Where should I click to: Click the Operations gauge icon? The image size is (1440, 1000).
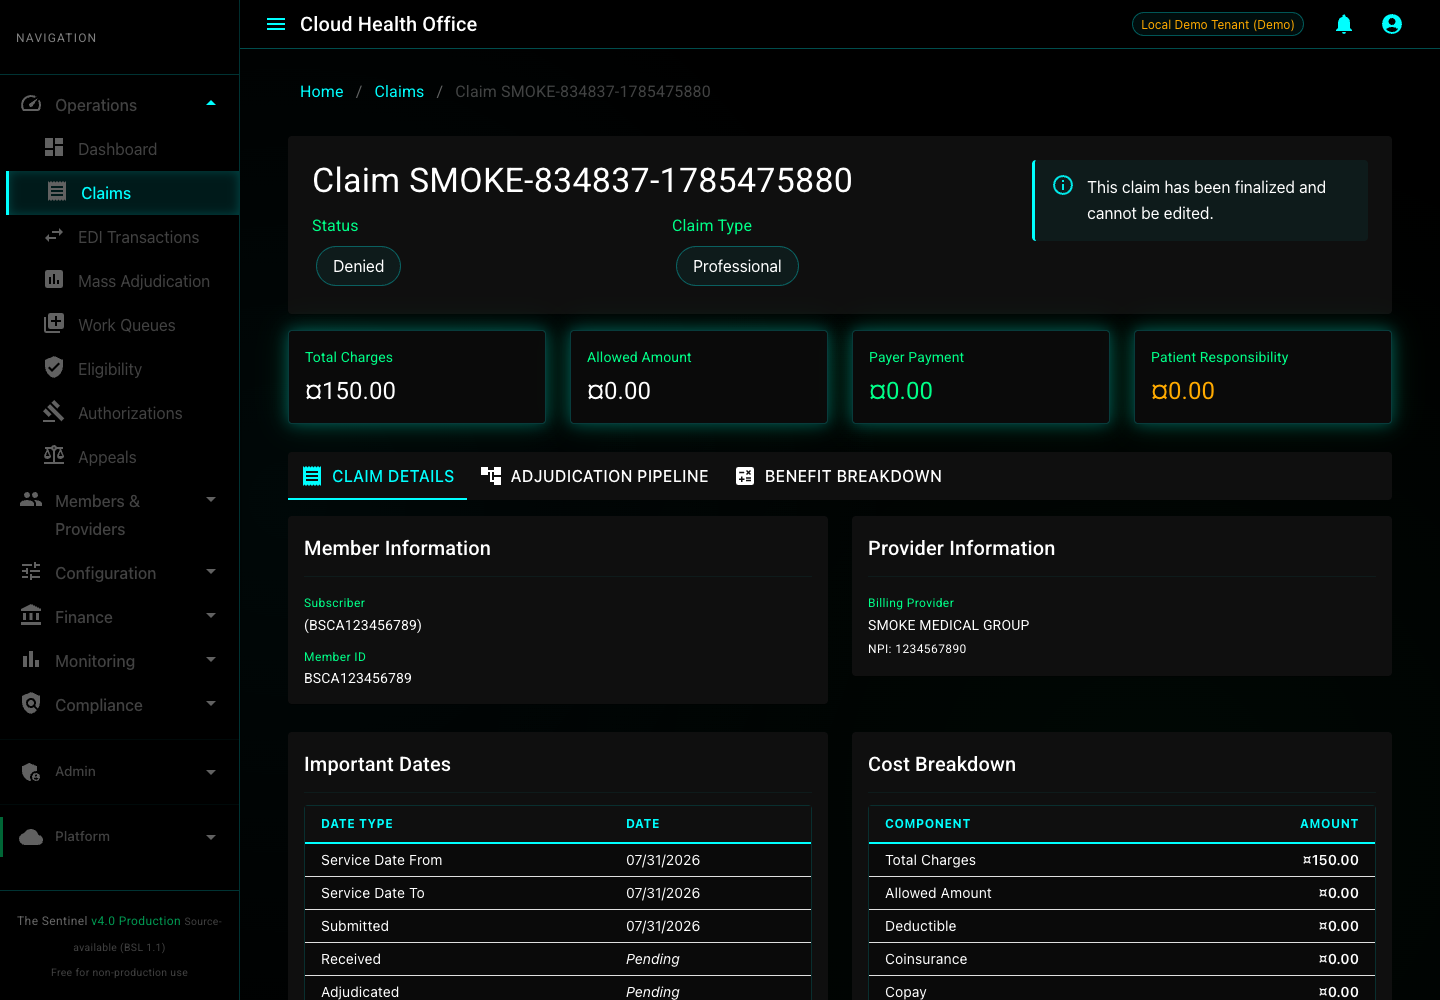pos(31,104)
